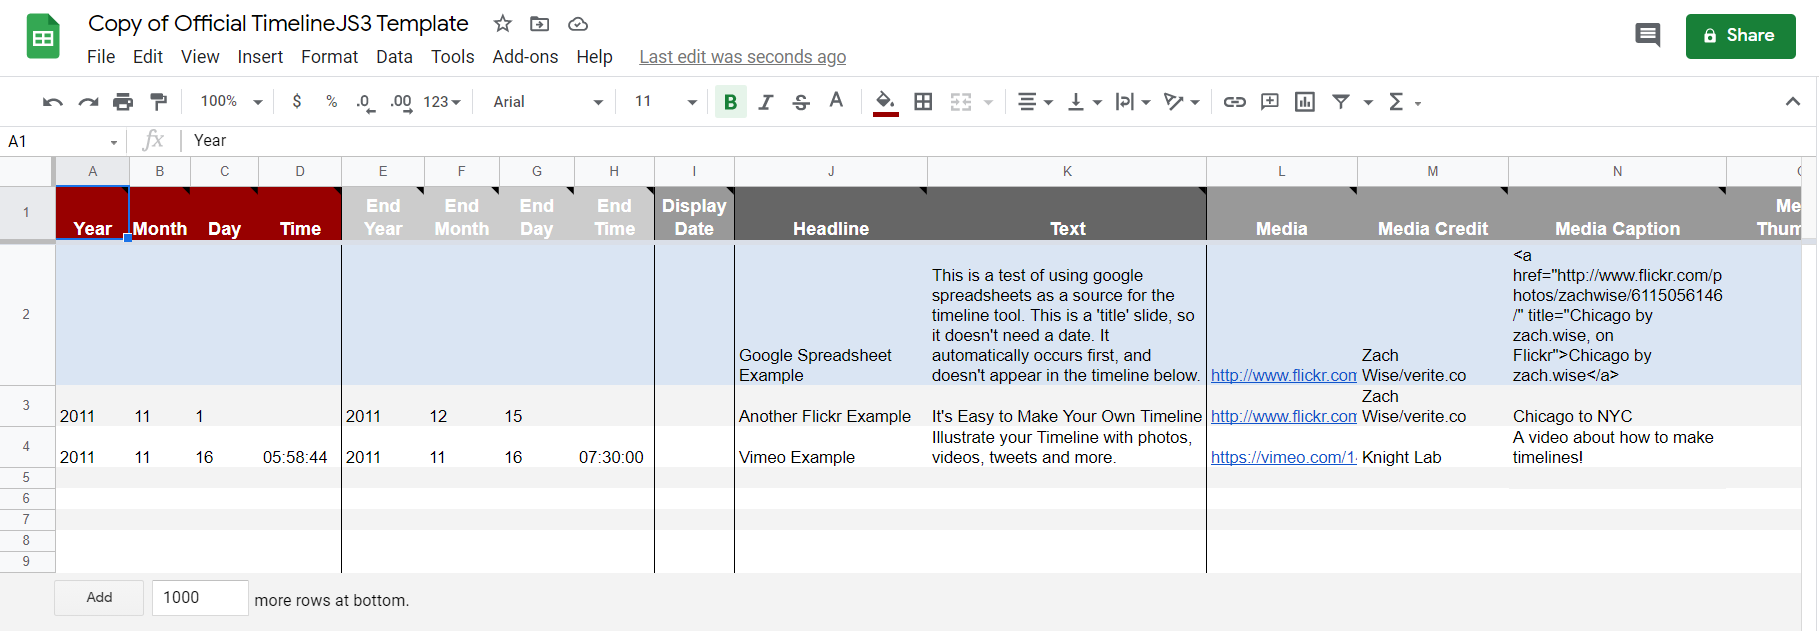Insert a link

[x=1235, y=102]
